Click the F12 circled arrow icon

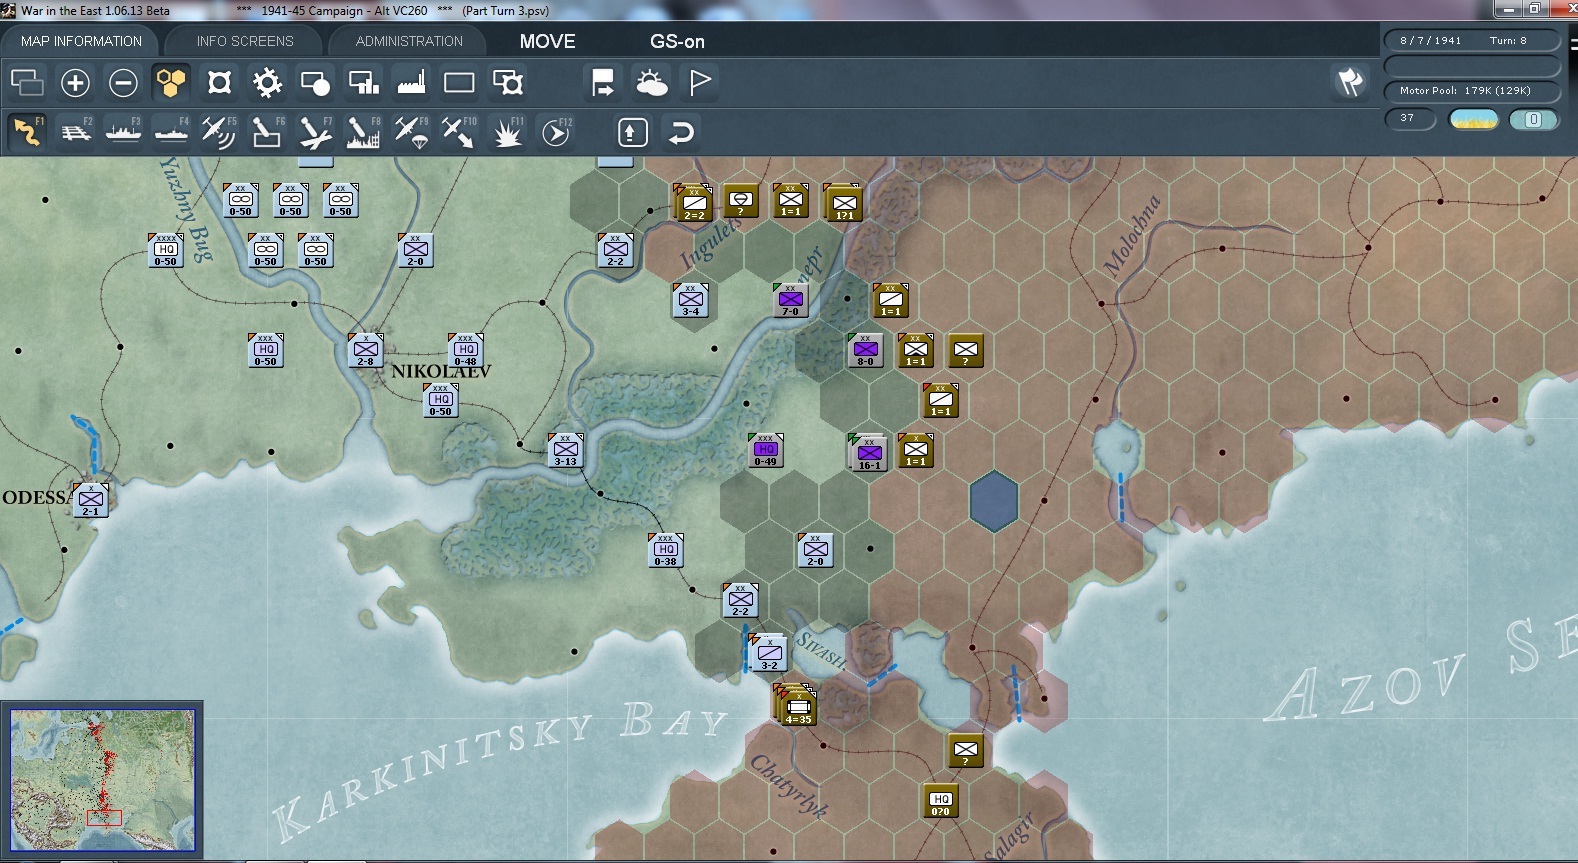[x=556, y=132]
